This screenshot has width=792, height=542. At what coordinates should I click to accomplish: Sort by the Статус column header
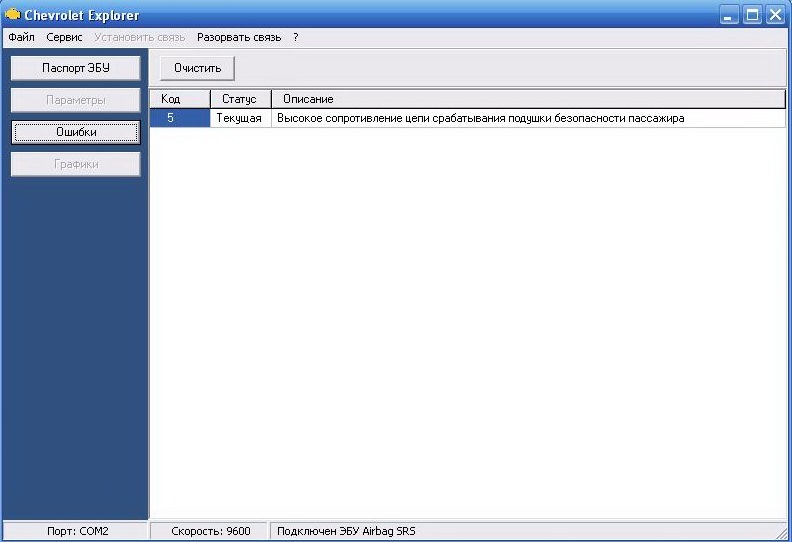(x=240, y=99)
